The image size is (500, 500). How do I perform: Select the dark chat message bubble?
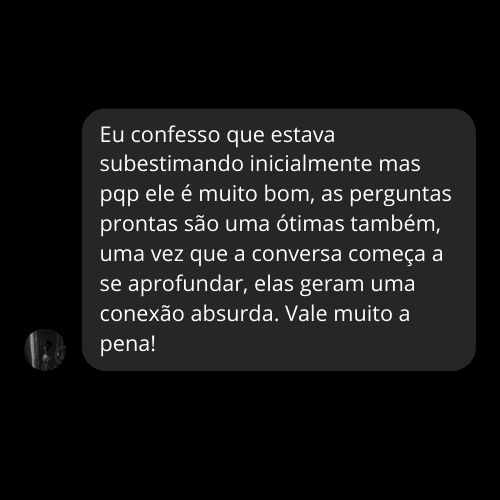pyautogui.click(x=279, y=239)
